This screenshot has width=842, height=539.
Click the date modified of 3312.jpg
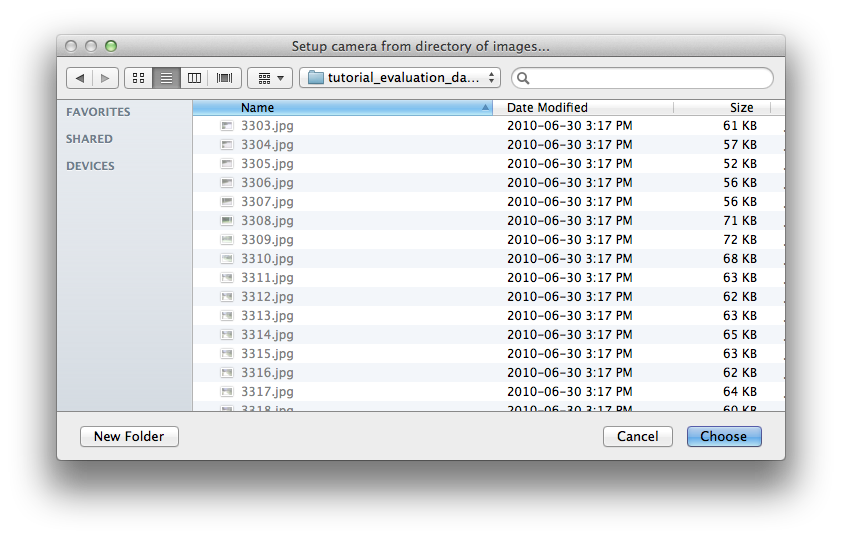[570, 297]
